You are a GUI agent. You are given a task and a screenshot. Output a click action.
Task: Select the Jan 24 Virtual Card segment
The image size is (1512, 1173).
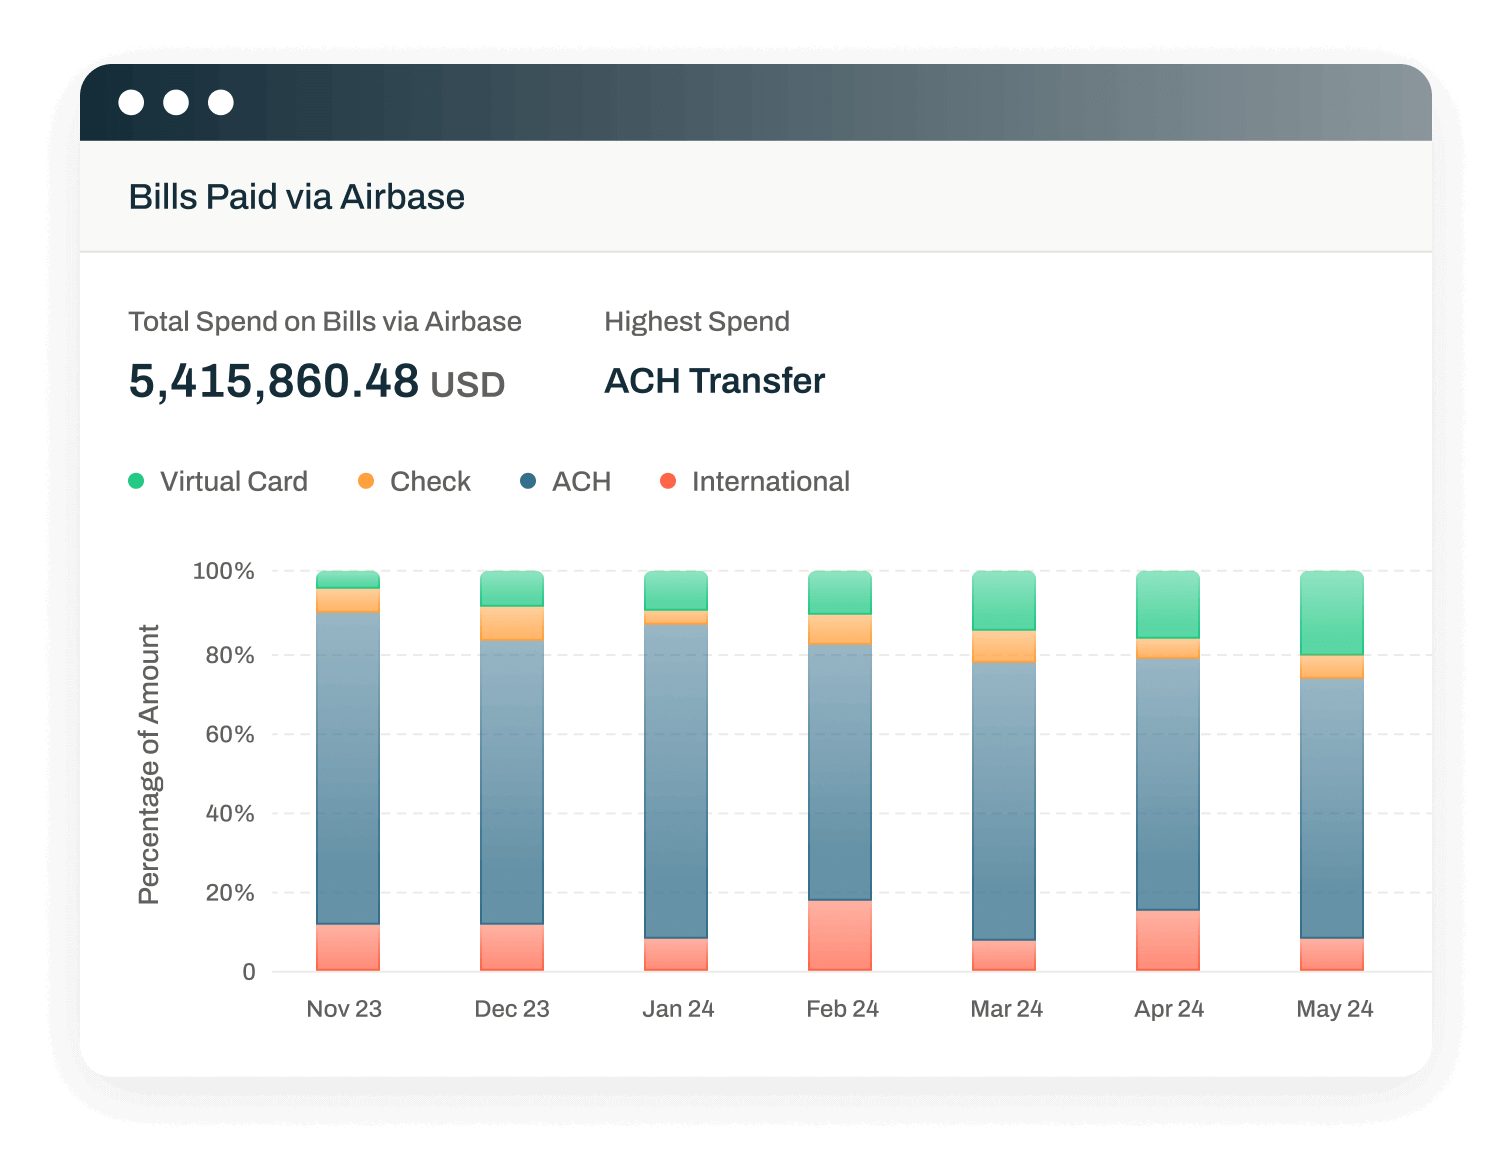676,590
